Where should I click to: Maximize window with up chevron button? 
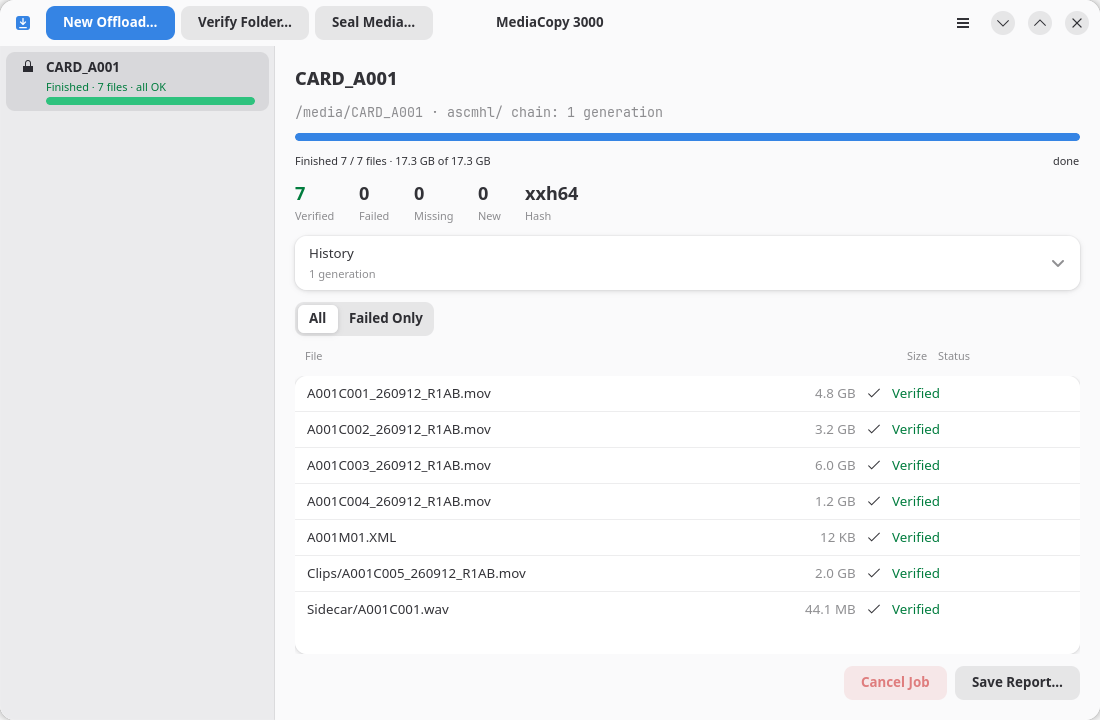tap(1040, 23)
